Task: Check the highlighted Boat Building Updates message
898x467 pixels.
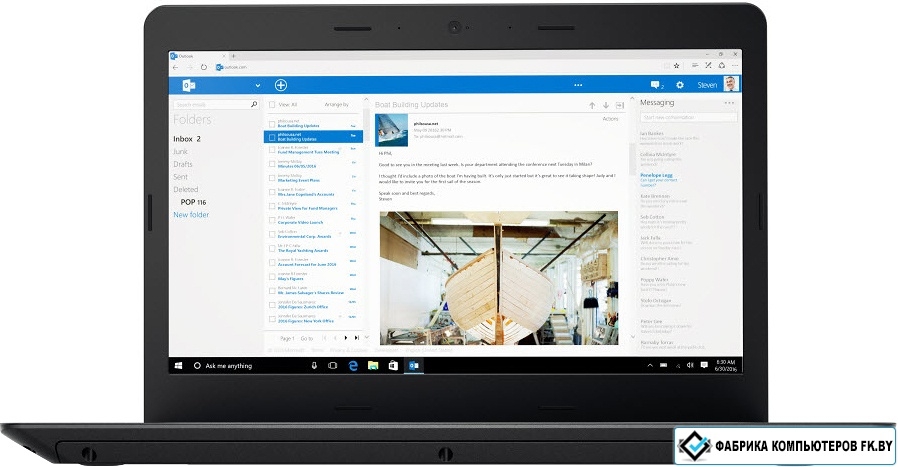Action: pos(272,137)
